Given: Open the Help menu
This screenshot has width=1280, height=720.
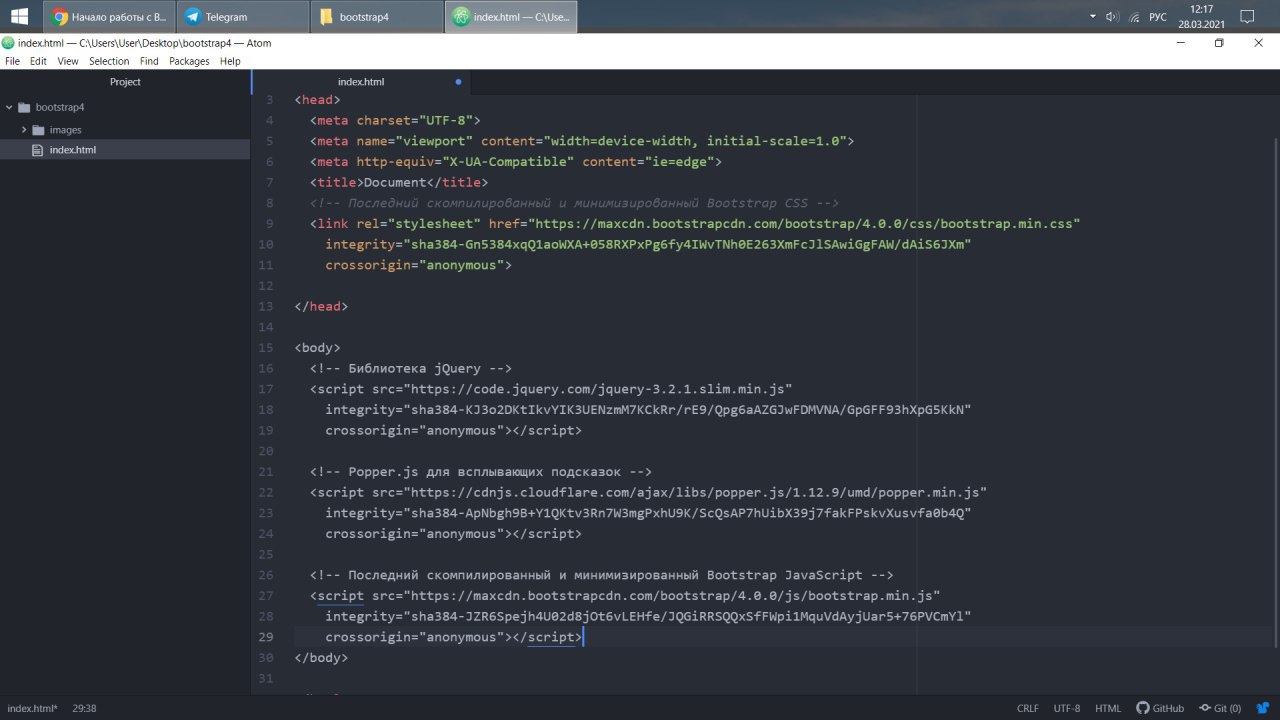Looking at the screenshot, I should point(230,61).
